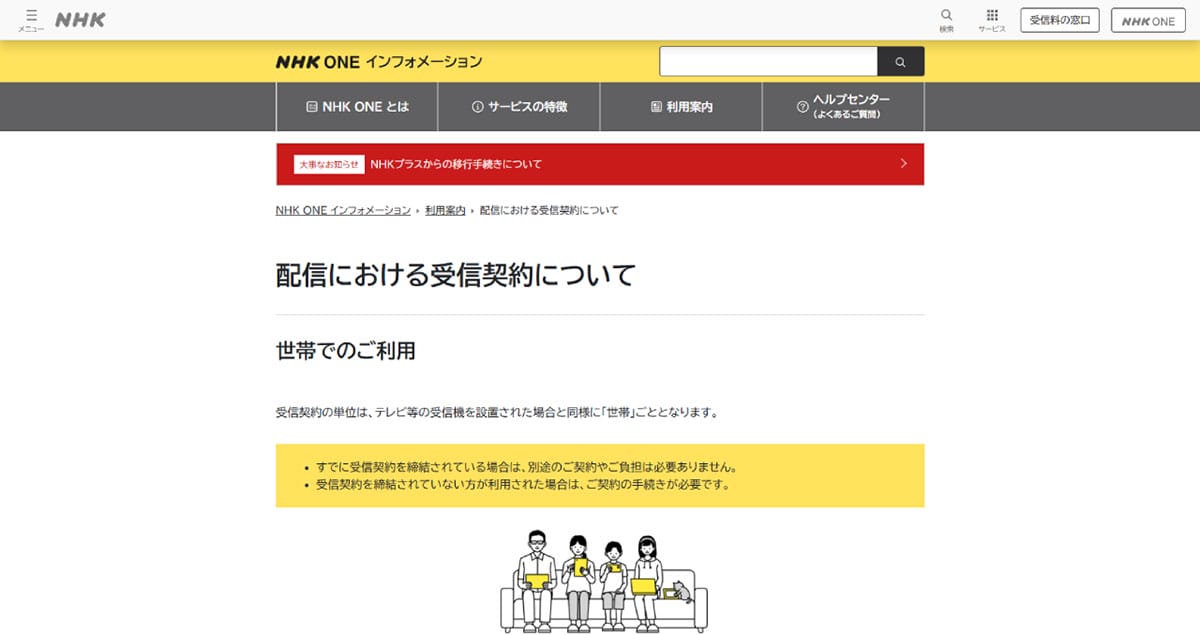The width and height of the screenshot is (1200, 635).
Task: Open the NHK ONE インフォメーション breadcrumb link
Action: click(x=342, y=210)
